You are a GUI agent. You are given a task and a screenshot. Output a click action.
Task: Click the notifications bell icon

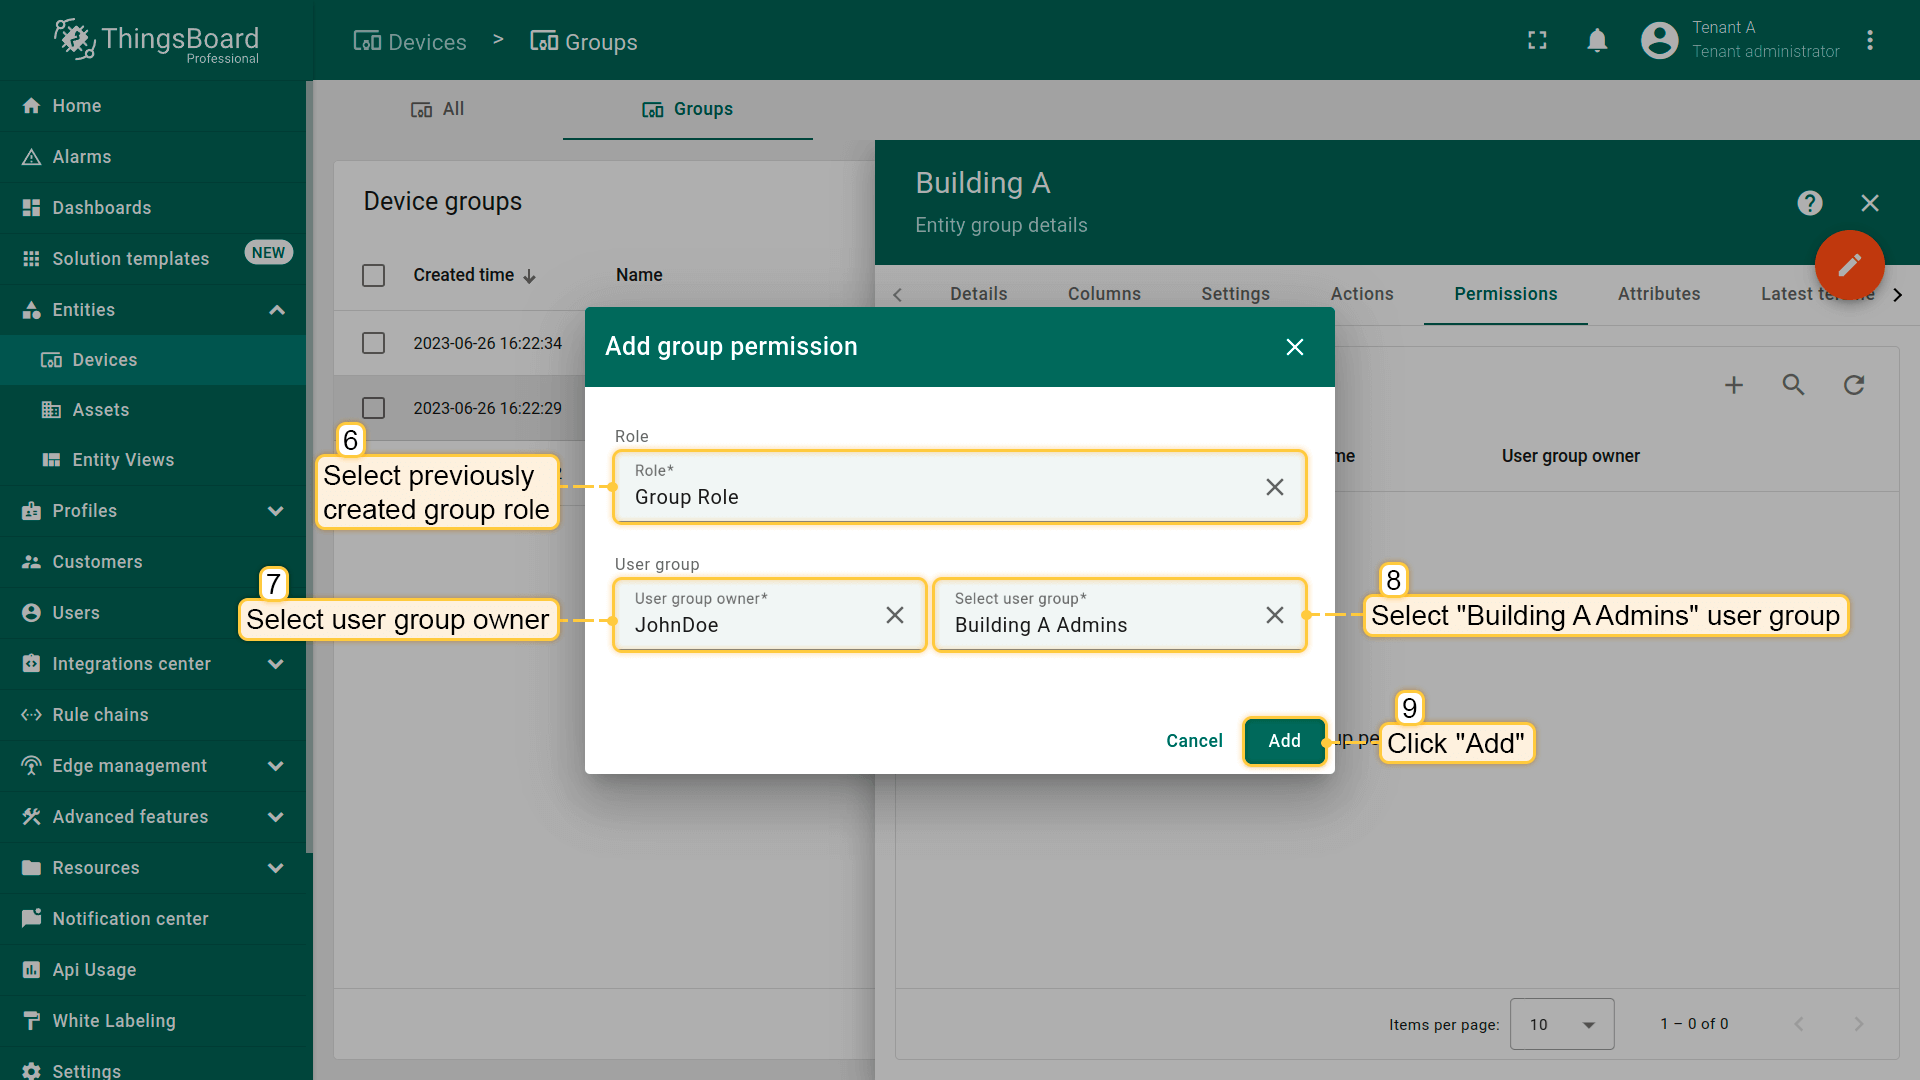1597,40
